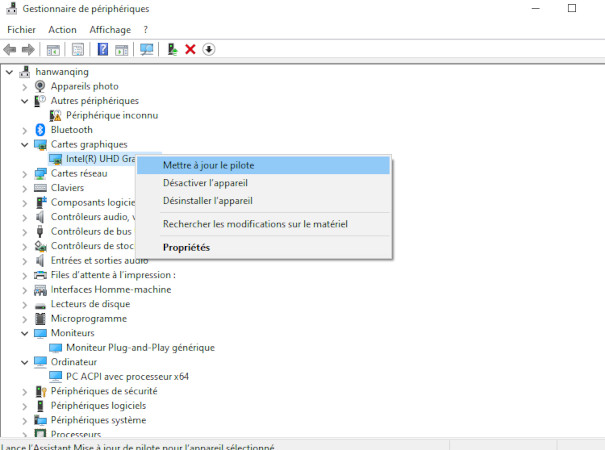605x450 pixels.
Task: Collapse the Cartes graphiques category
Action: [x=25, y=144]
